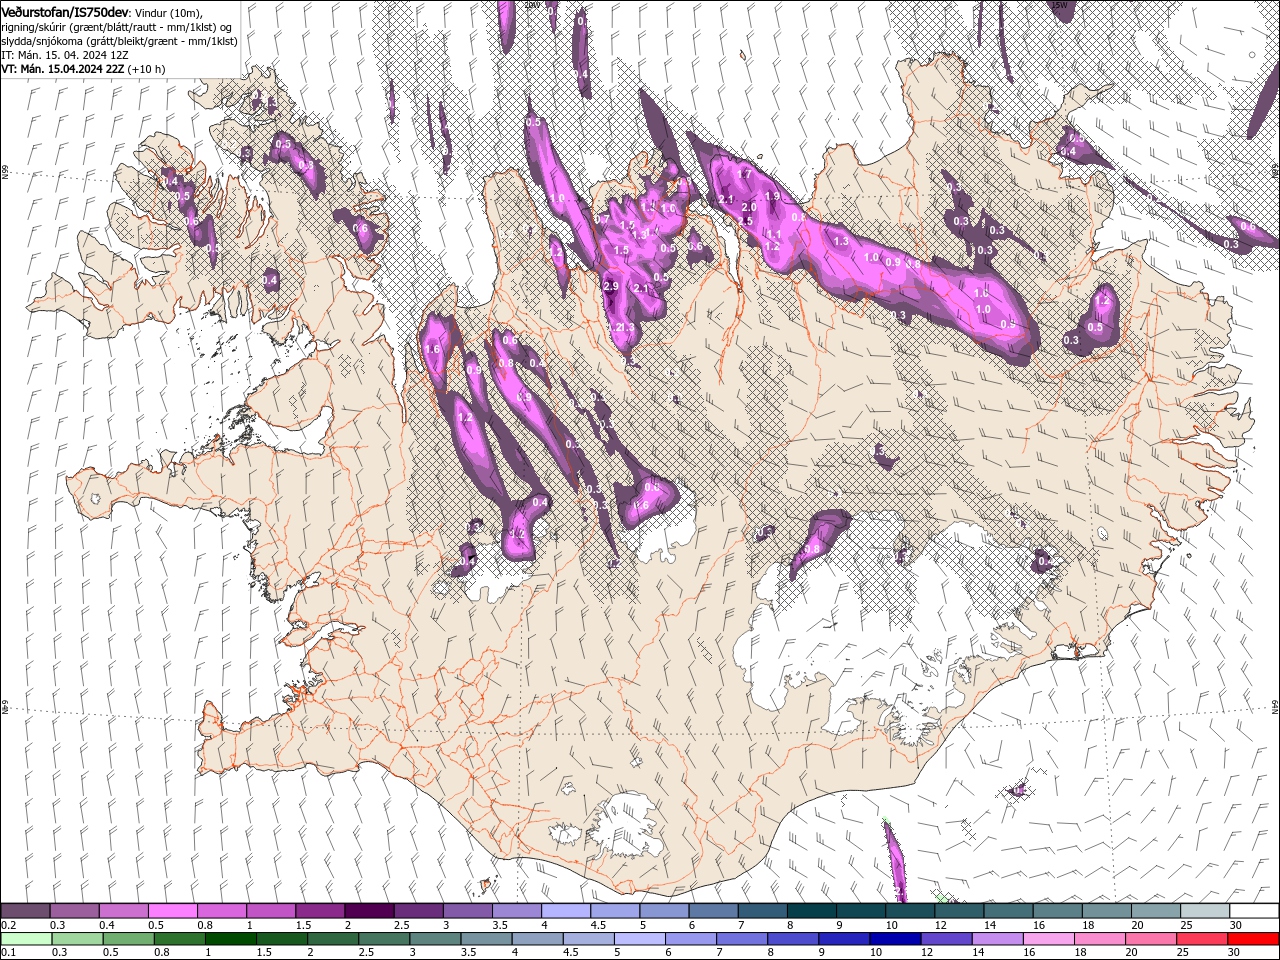Click the valid time 'VT: Mán. 15.04.2024 22Z'
The image size is (1280, 960).
[62, 69]
